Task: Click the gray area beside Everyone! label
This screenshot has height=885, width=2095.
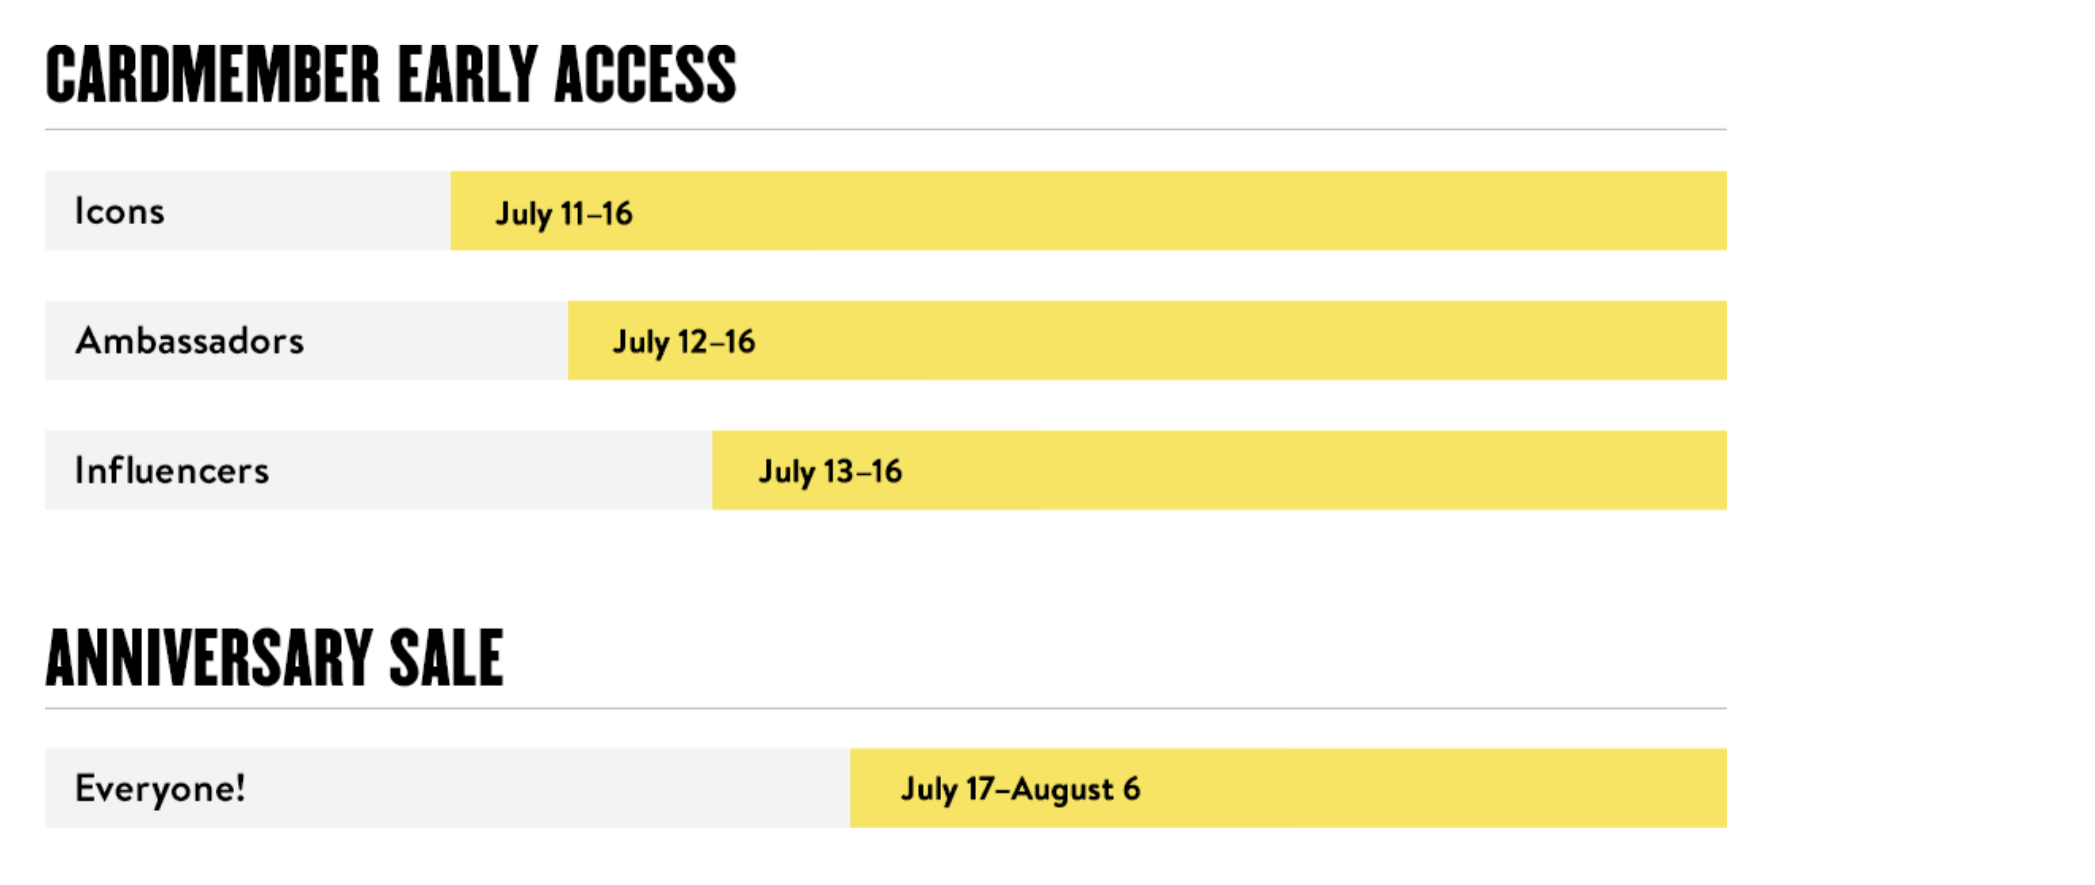Action: pyautogui.click(x=548, y=789)
